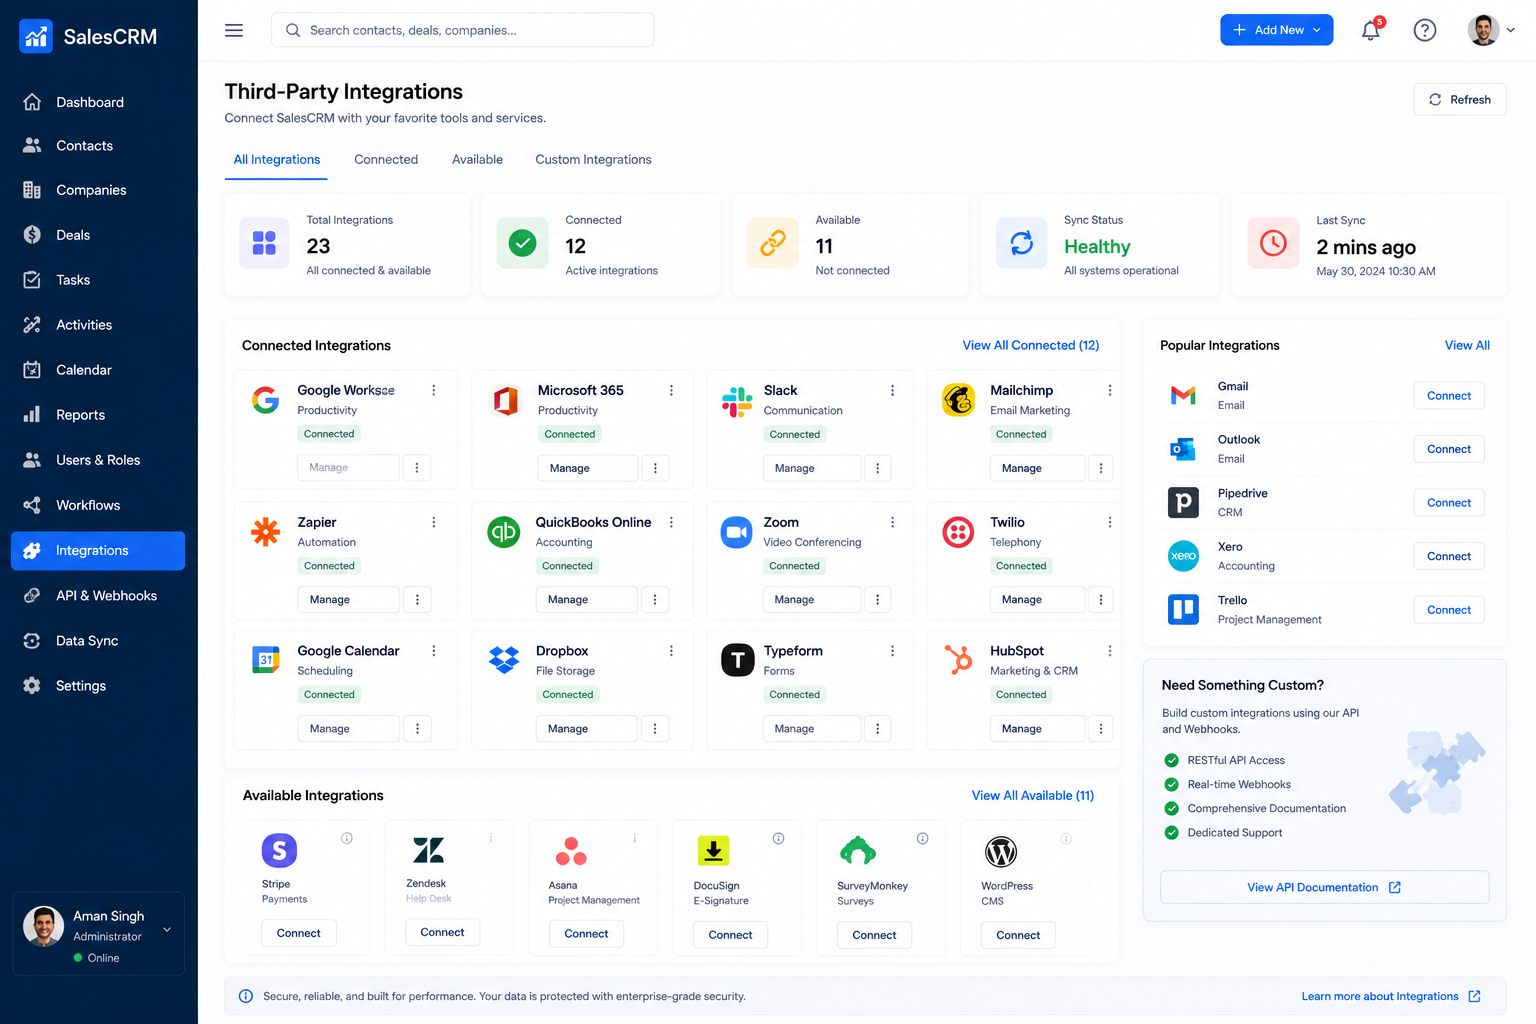Click the SalesCRM logo icon
Screen dimensions: 1536x1024
point(36,36)
